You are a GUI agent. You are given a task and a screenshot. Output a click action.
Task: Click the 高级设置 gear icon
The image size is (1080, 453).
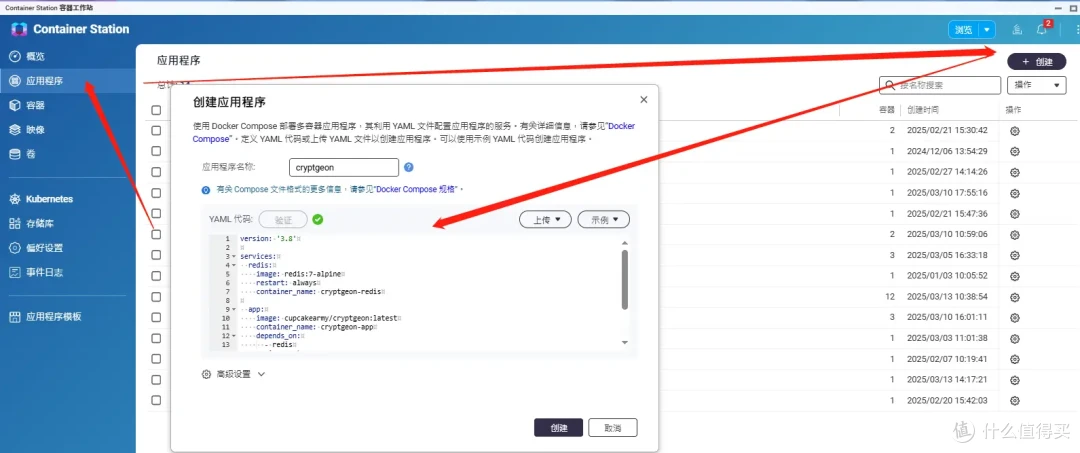coord(206,374)
